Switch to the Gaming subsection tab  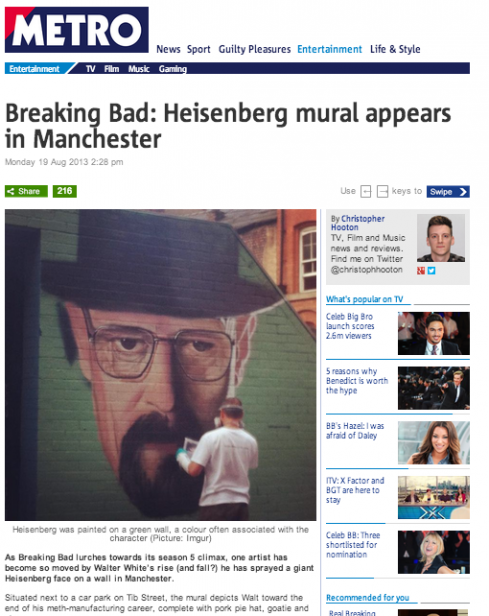tap(173, 69)
